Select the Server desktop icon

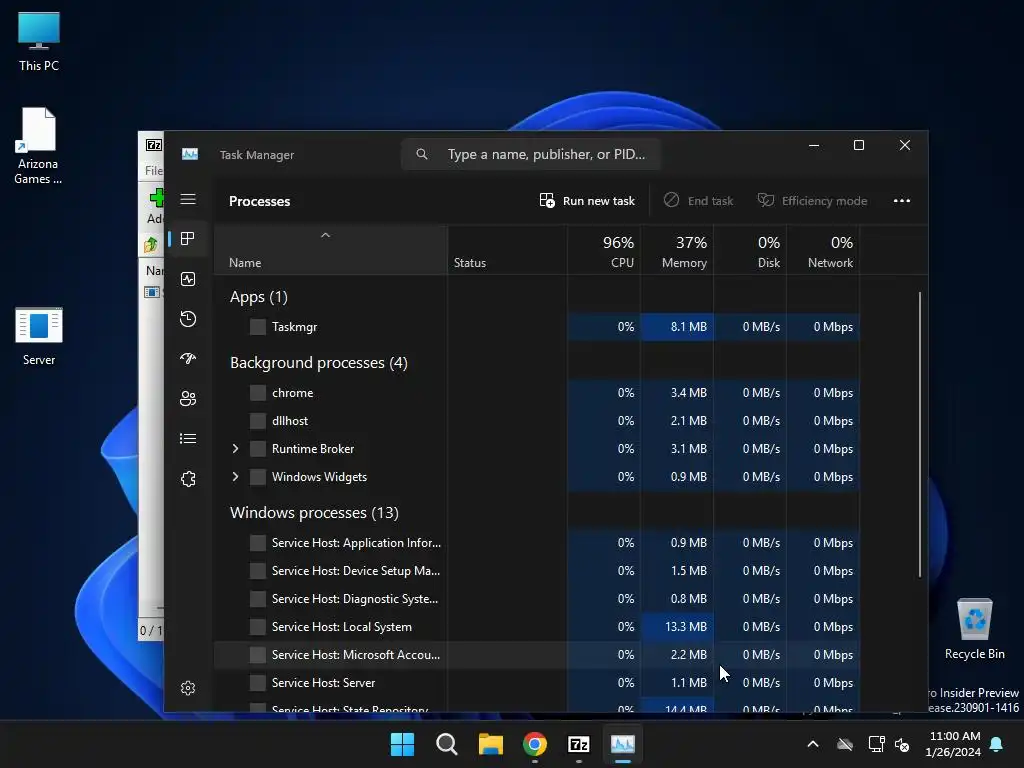(x=39, y=336)
